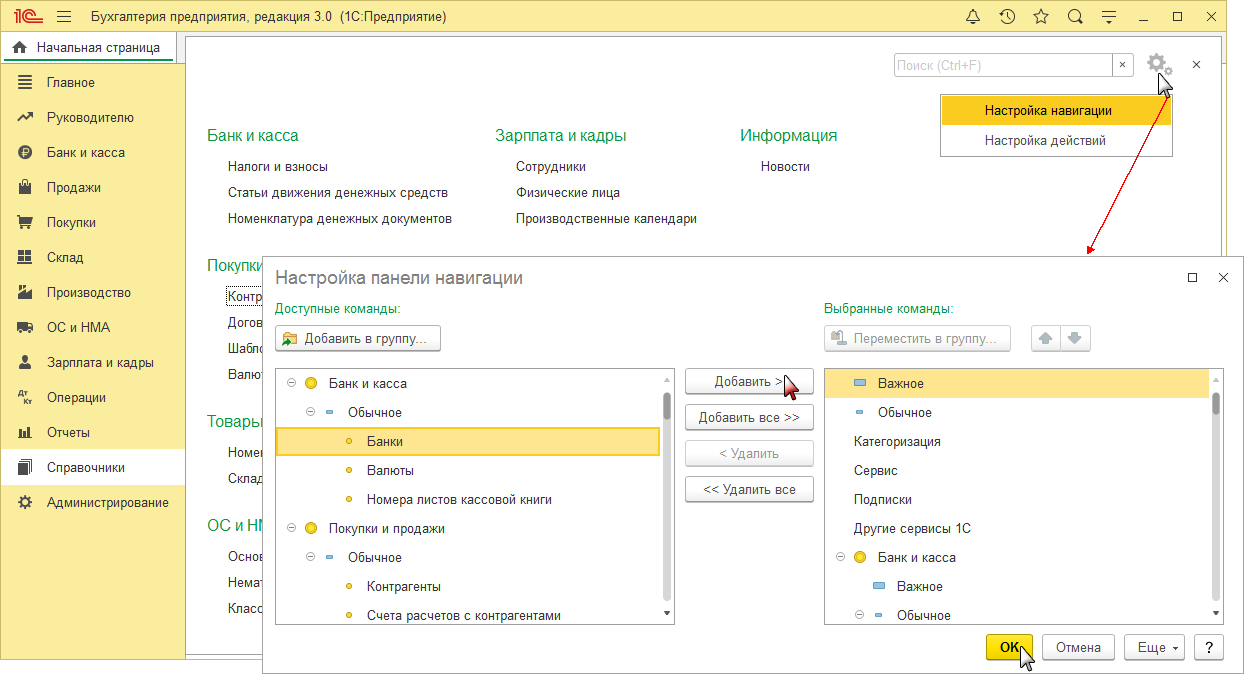Screen dimensions: 1245x676
Task: Open help with the ? button
Action: click(x=1209, y=647)
